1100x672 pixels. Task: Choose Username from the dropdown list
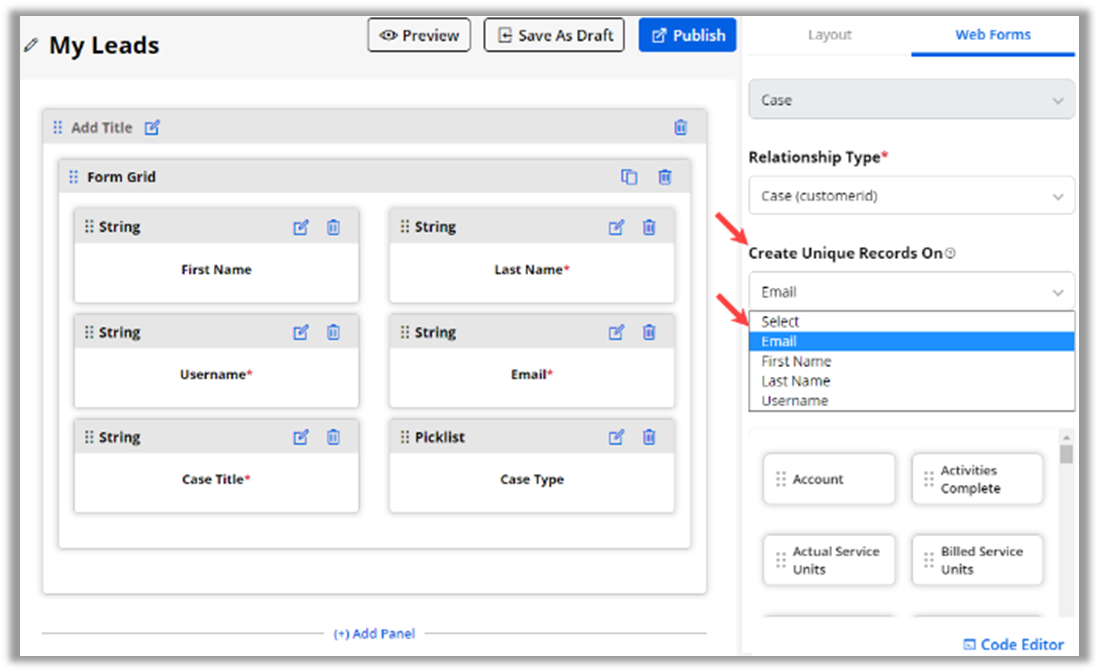click(x=795, y=401)
